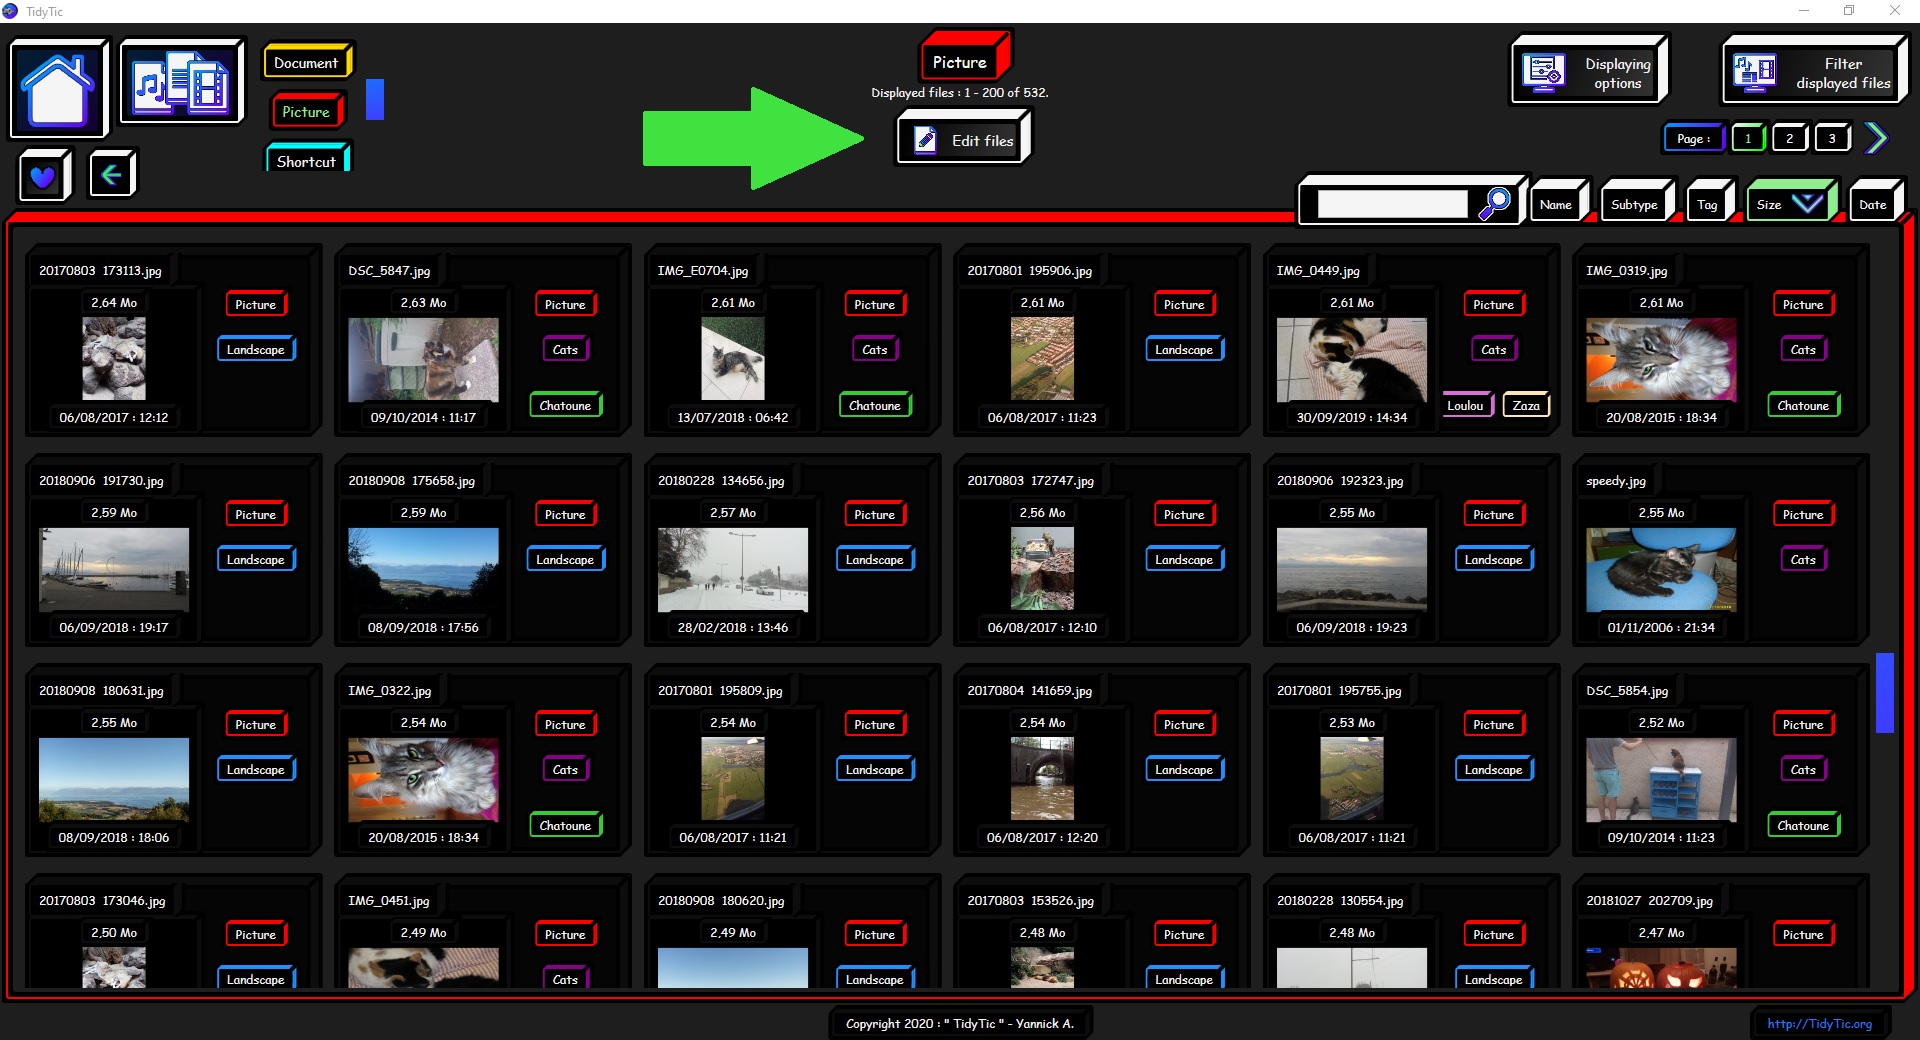The height and width of the screenshot is (1040, 1920).
Task: Click Picture tag on 20170803 172747.jpg
Action: tap(1184, 514)
